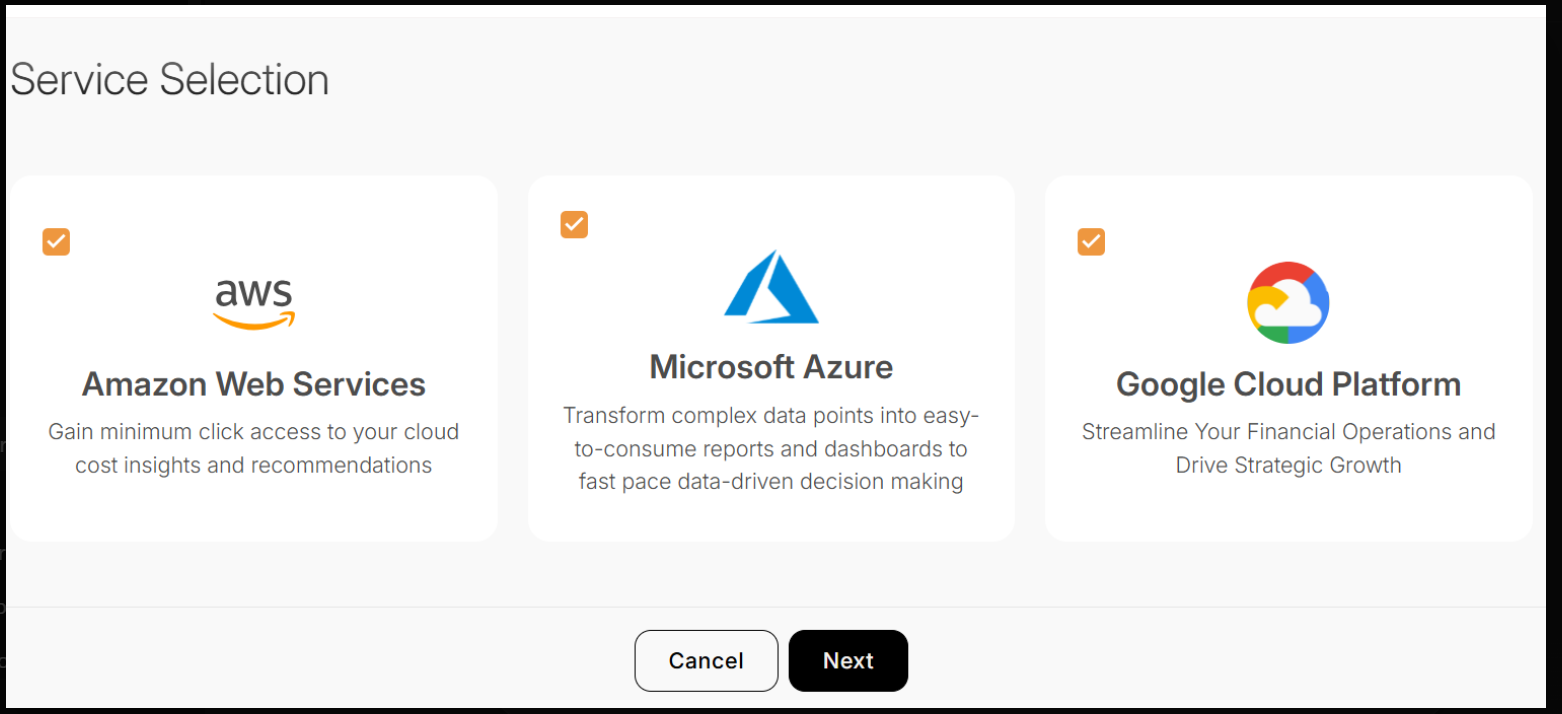Click the Microsoft Azure title text

(771, 367)
